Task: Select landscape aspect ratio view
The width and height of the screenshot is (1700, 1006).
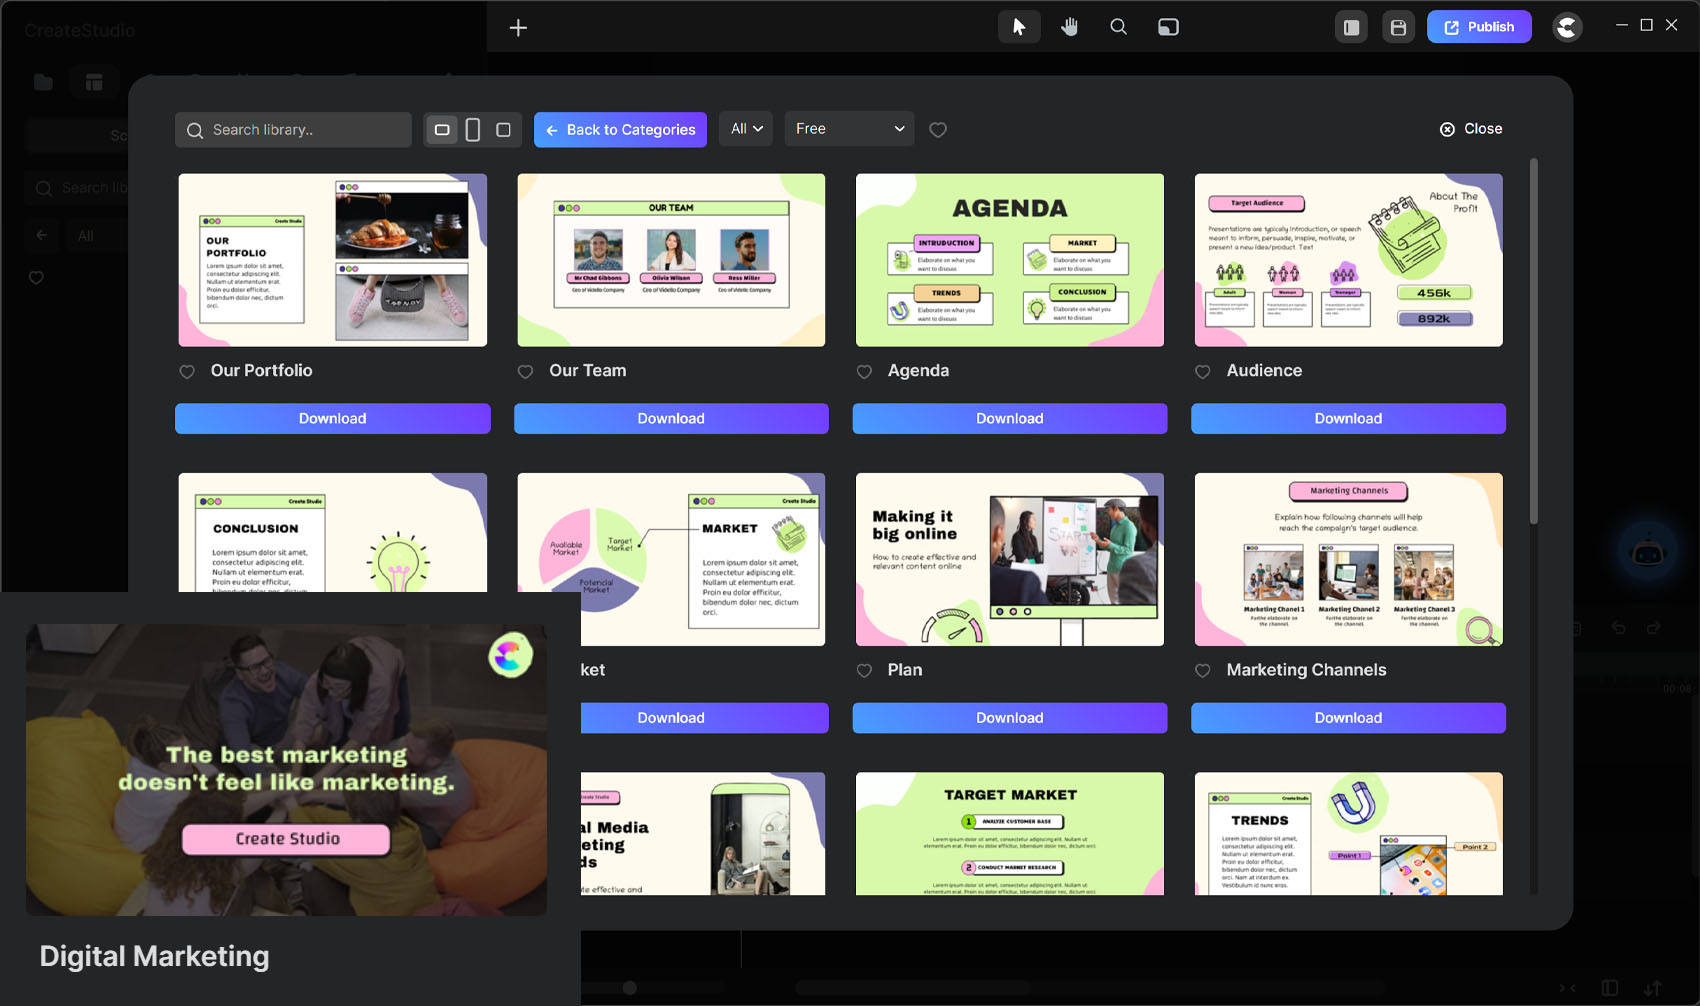Action: pyautogui.click(x=442, y=130)
